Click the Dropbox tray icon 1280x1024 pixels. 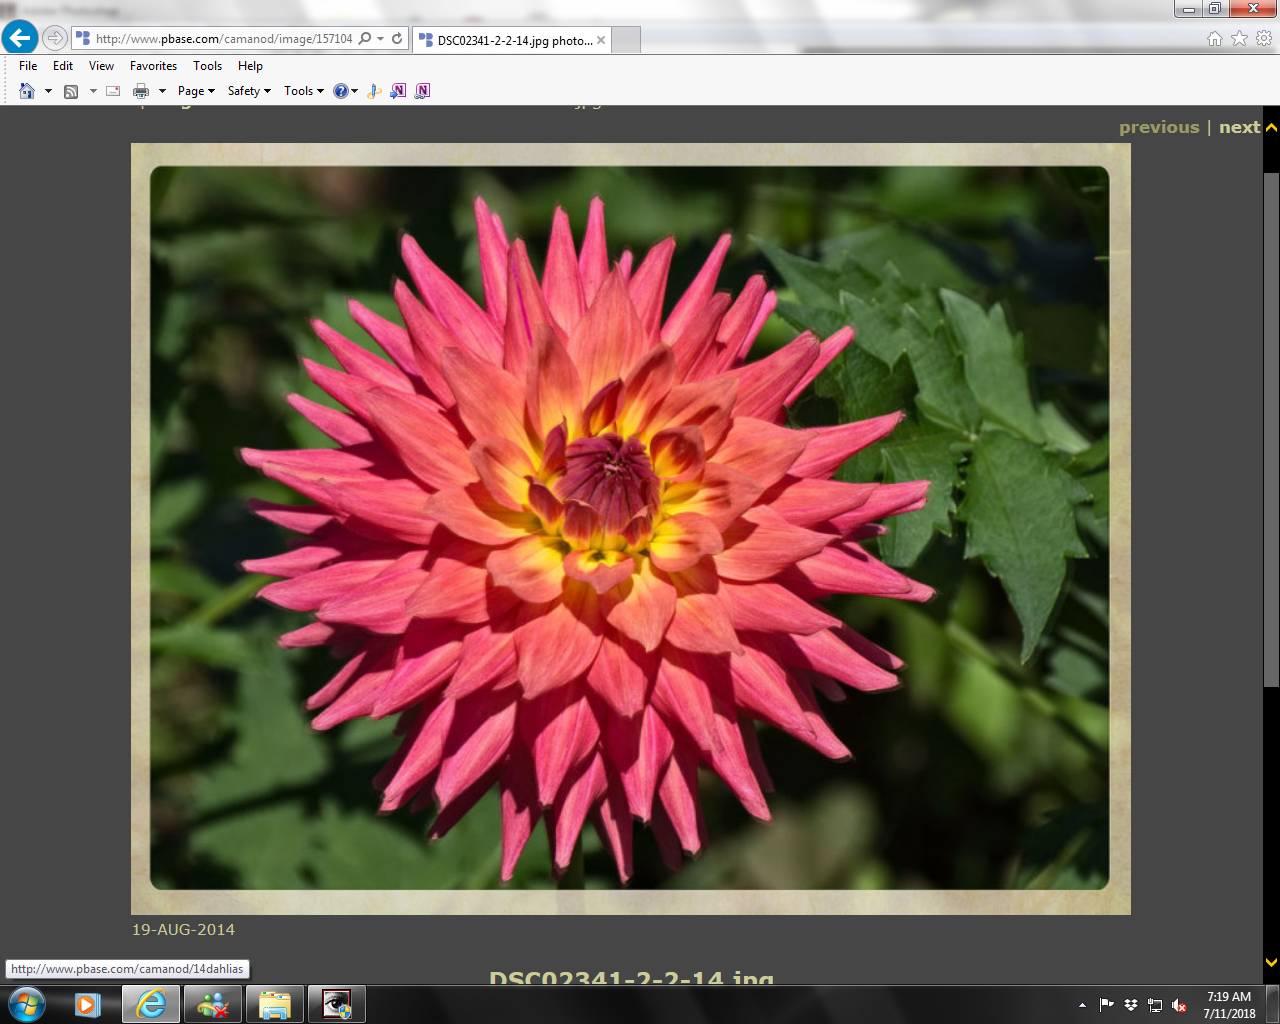(1131, 1005)
